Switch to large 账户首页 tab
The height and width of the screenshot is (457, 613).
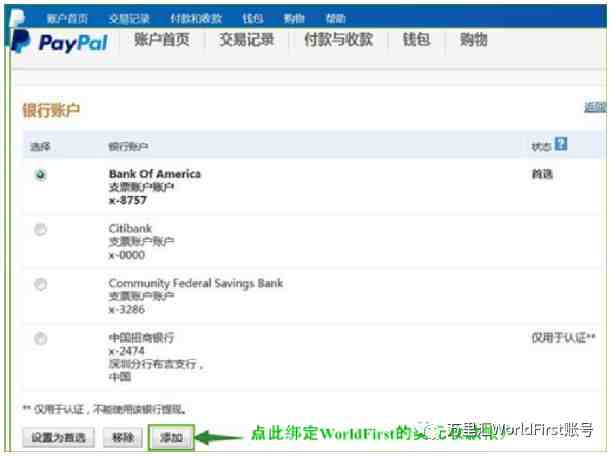[162, 40]
